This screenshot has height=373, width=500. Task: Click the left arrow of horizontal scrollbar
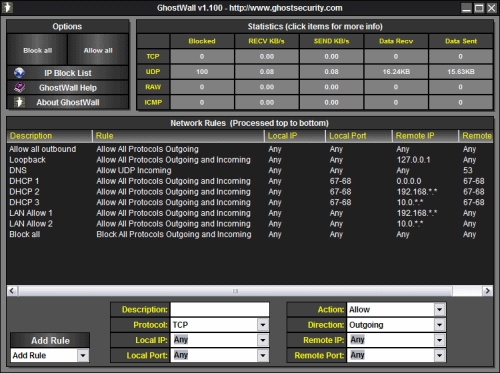(12, 291)
